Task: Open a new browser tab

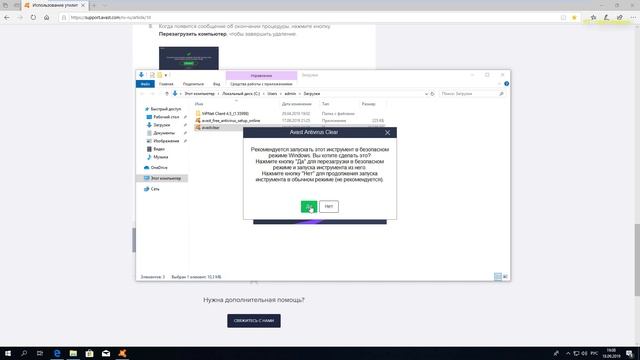Action: tap(93, 6)
